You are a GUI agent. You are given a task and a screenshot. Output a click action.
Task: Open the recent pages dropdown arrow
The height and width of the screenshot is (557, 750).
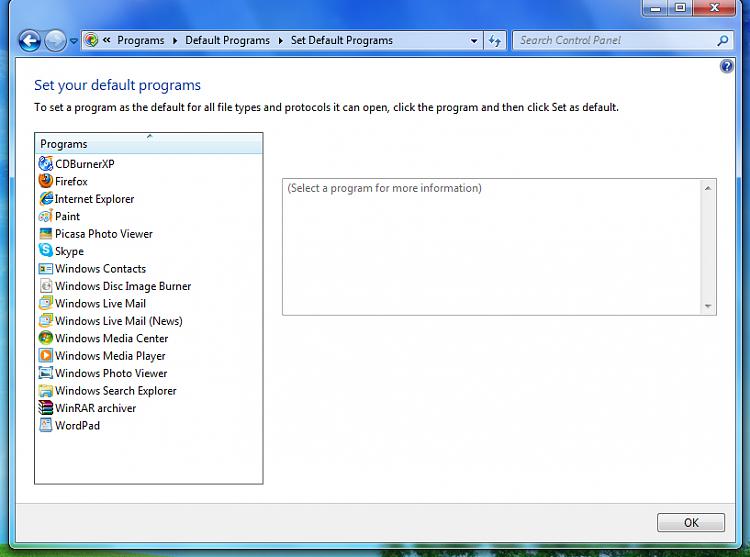tap(73, 41)
